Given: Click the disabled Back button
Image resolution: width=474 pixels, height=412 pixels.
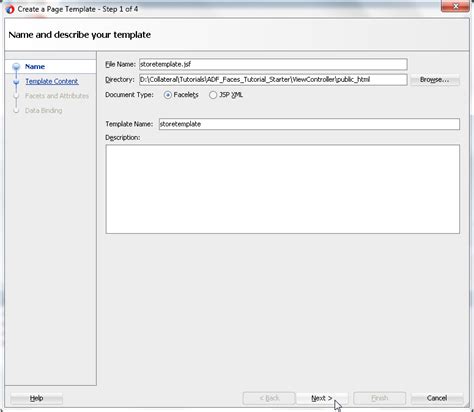Looking at the screenshot, I should coord(269,398).
